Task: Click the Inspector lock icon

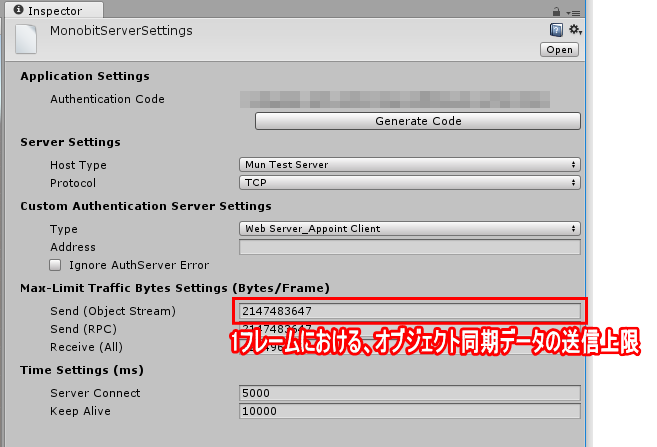Action: pos(556,11)
